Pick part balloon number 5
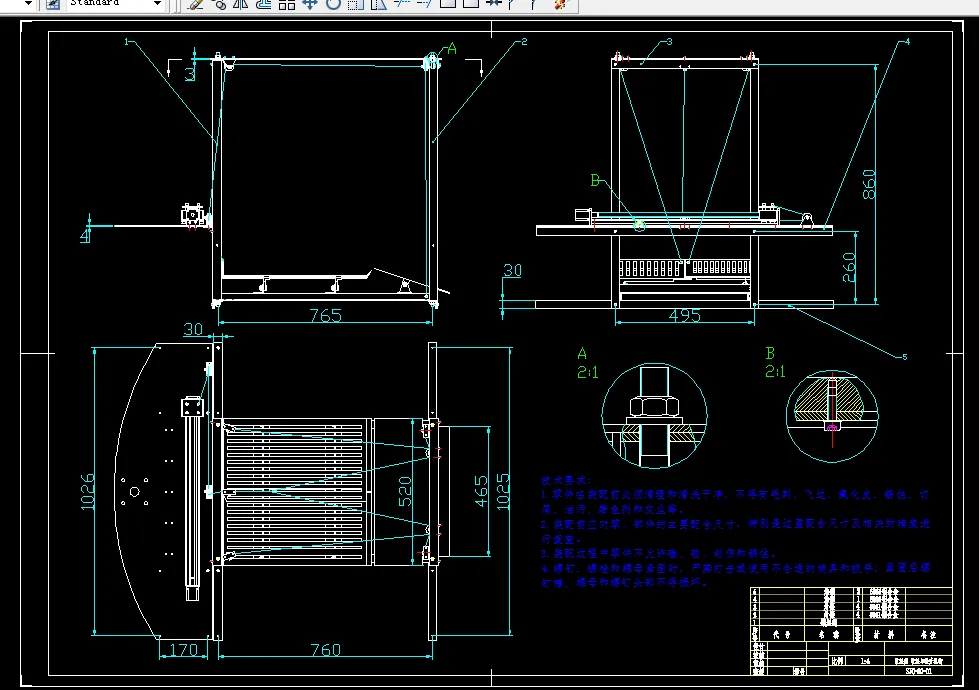979x690 pixels. pyautogui.click(x=904, y=357)
